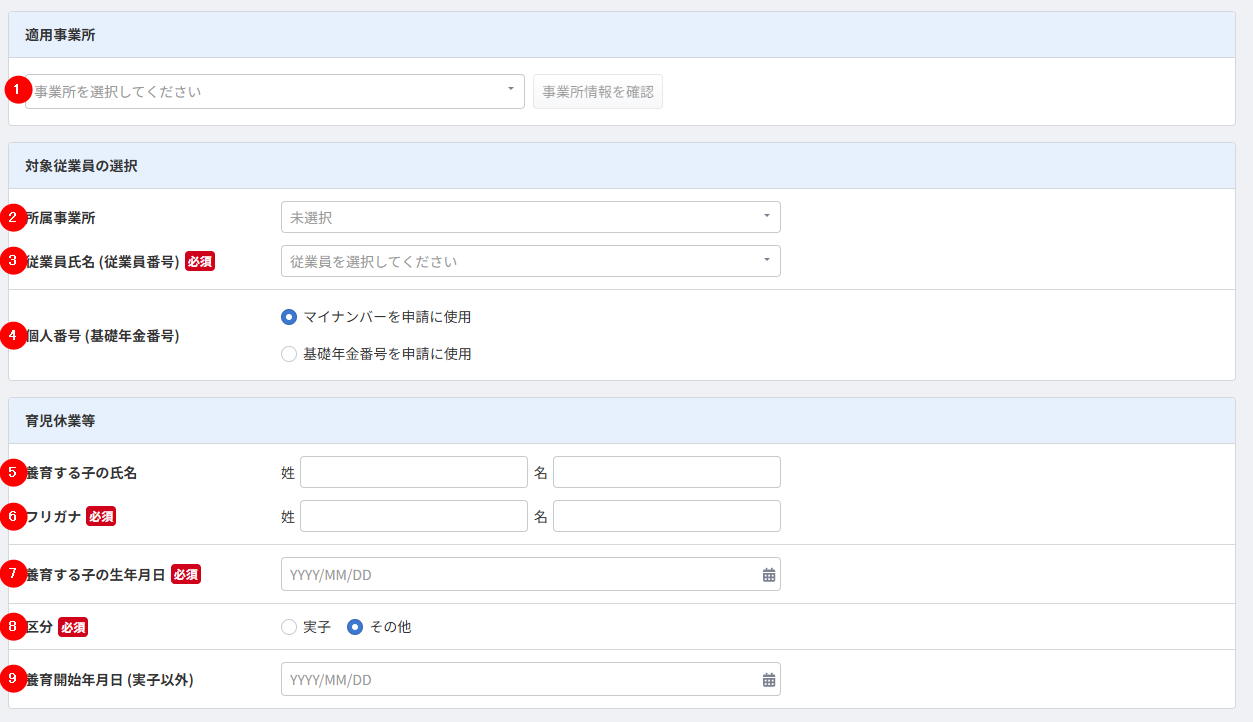Choose 実子 for 区分
Viewport: 1253px width, 722px height.
tap(289, 627)
